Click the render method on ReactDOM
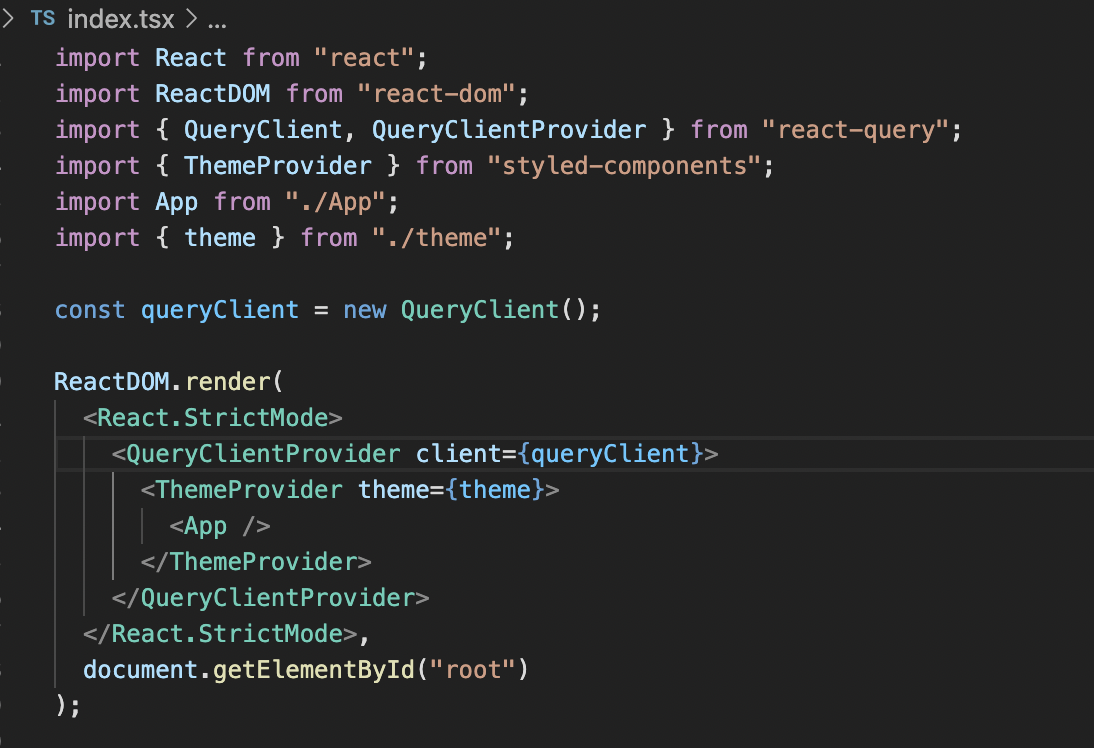1094x748 pixels. point(227,382)
